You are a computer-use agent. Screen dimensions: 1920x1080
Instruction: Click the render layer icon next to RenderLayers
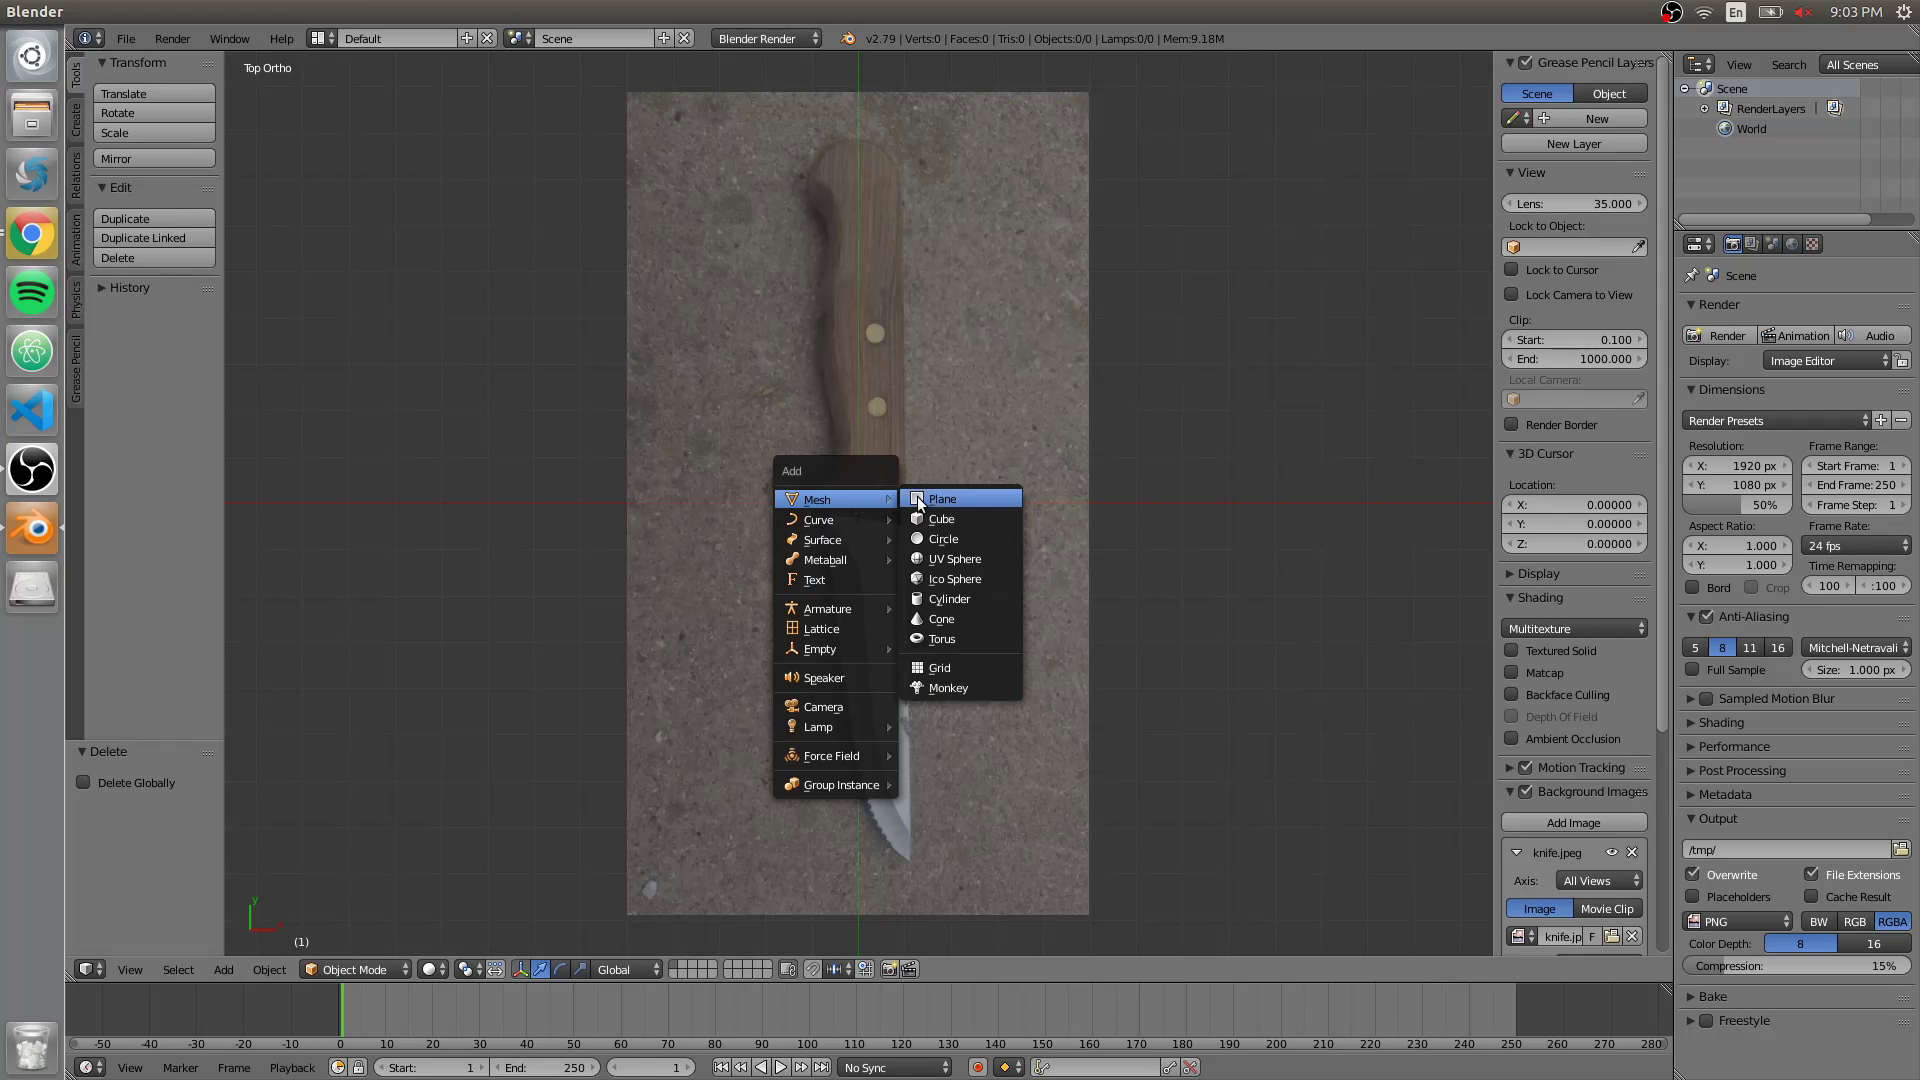pos(1835,109)
